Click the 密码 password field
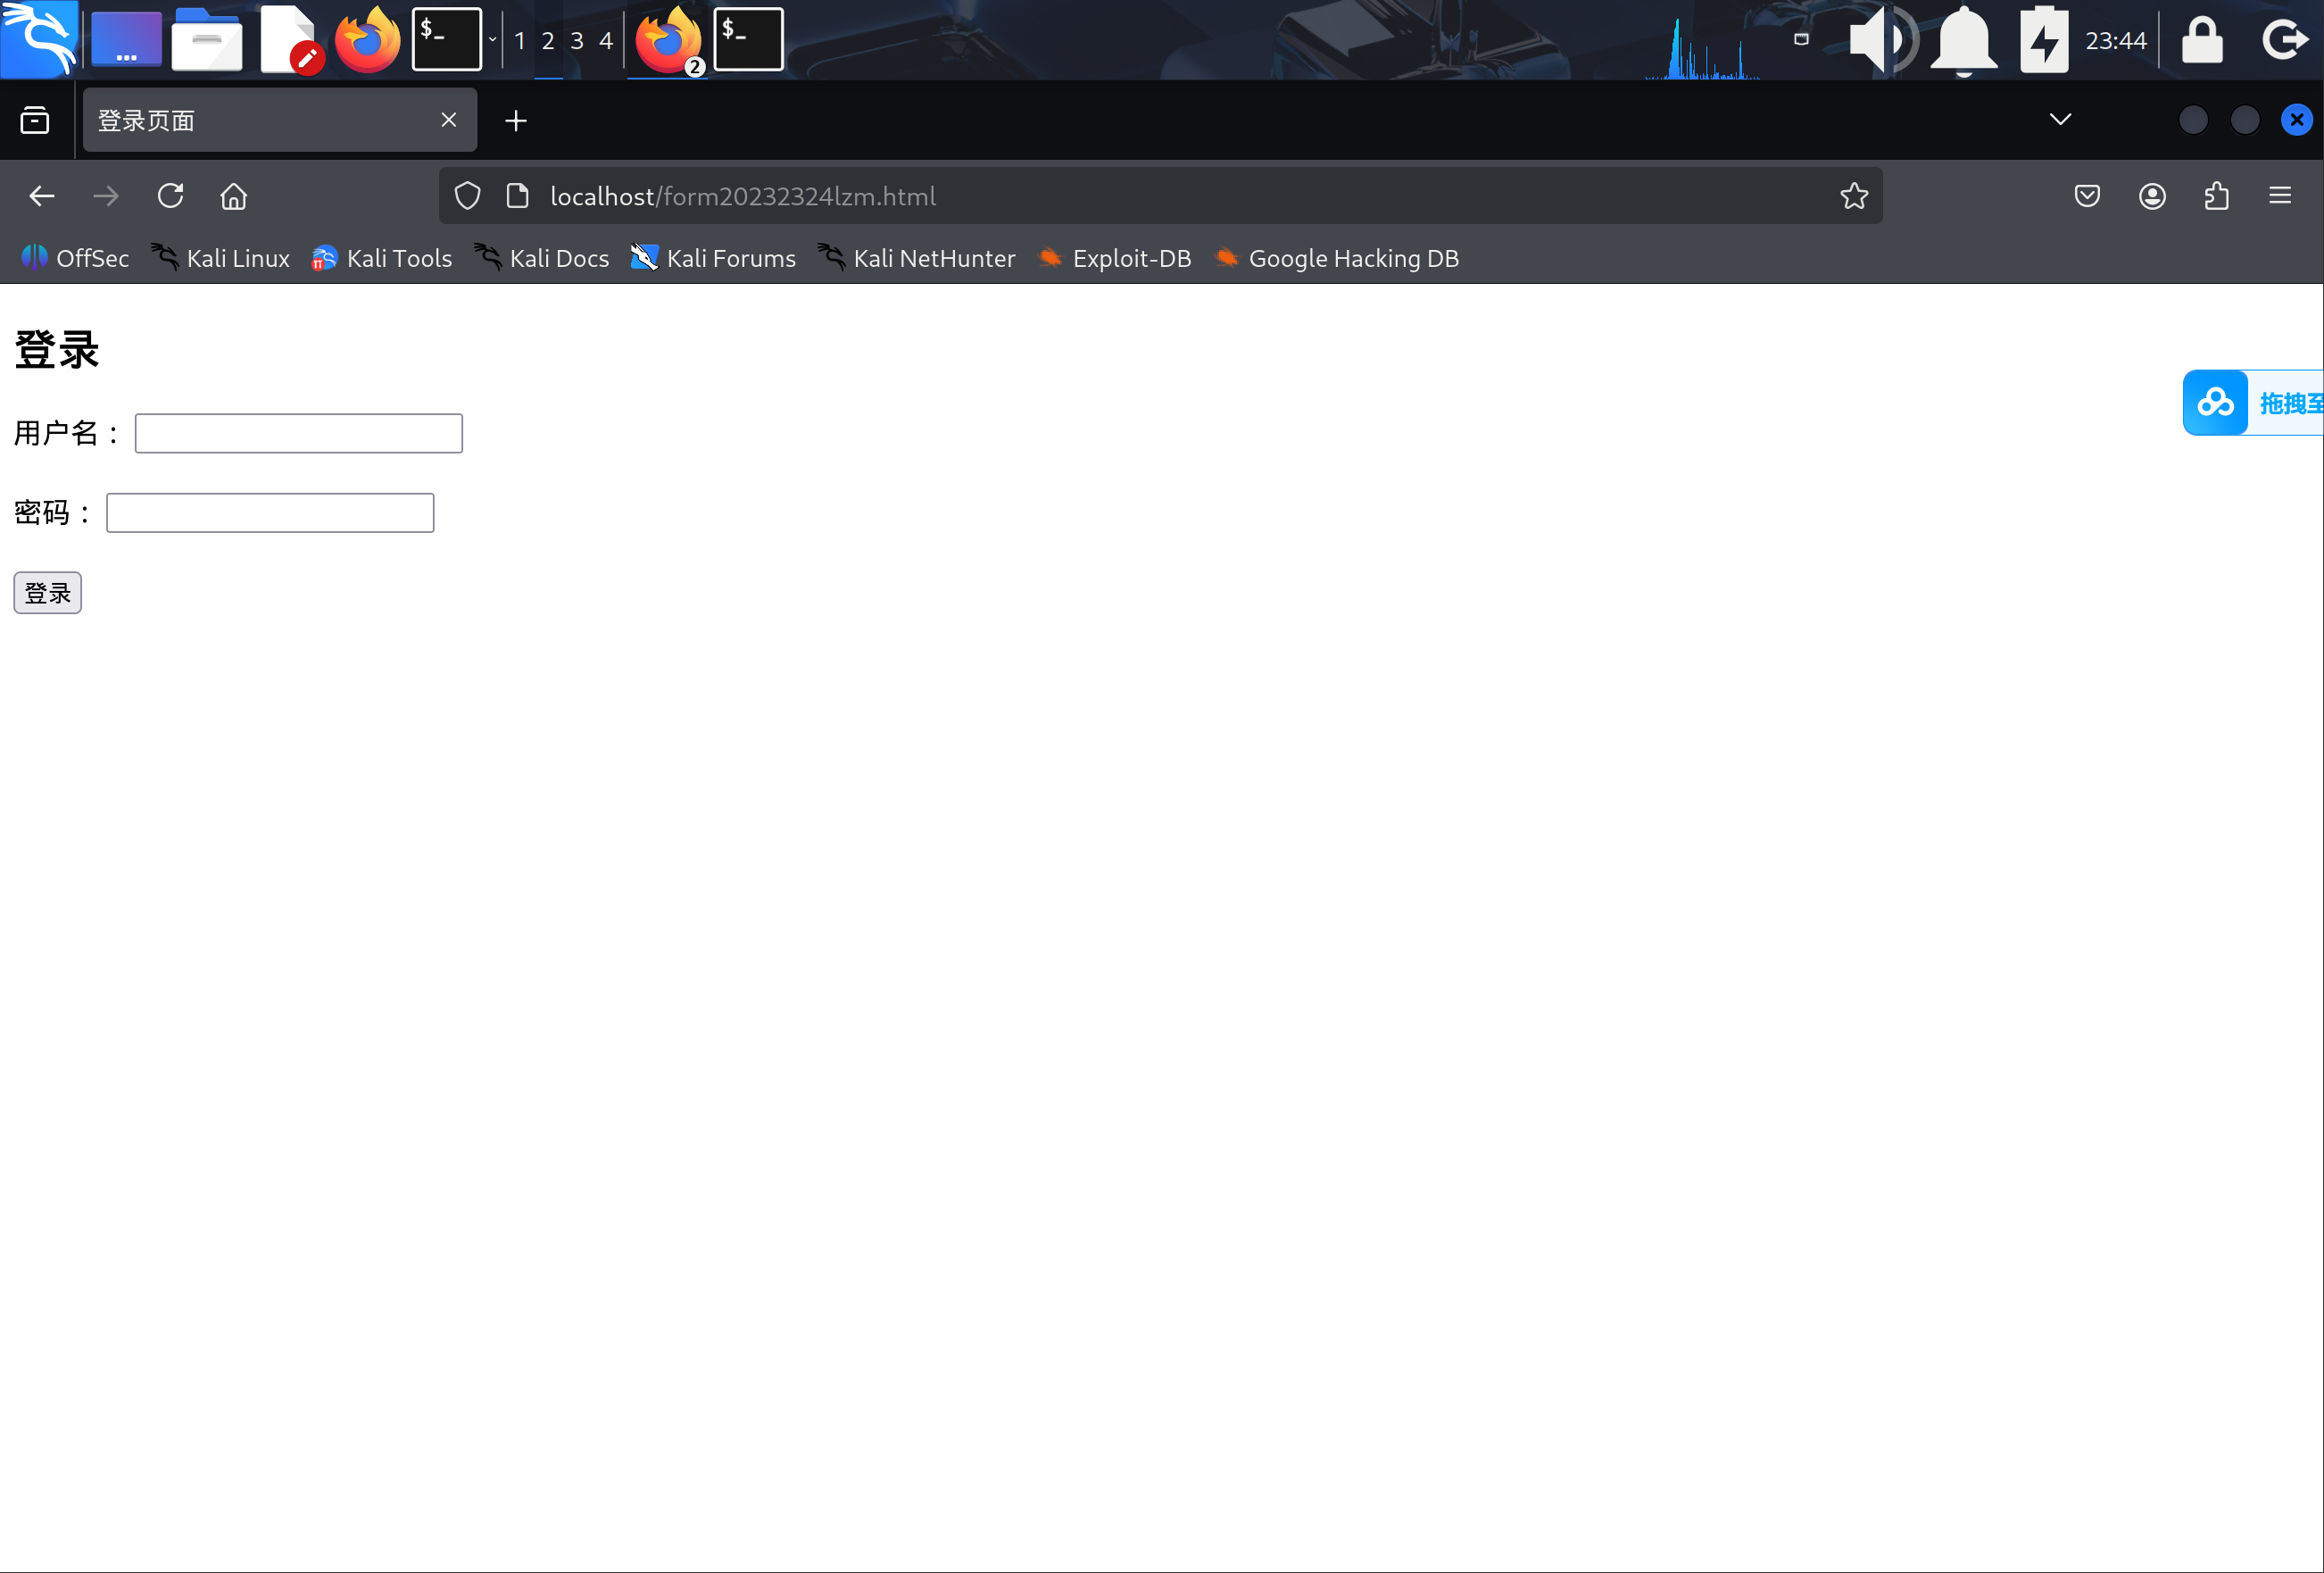This screenshot has height=1573, width=2324. pyautogui.click(x=270, y=513)
